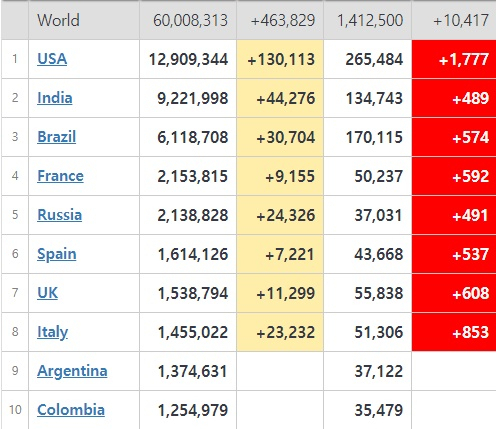
Task: Select India total cases 9,221,998 cell
Action: coord(188,98)
